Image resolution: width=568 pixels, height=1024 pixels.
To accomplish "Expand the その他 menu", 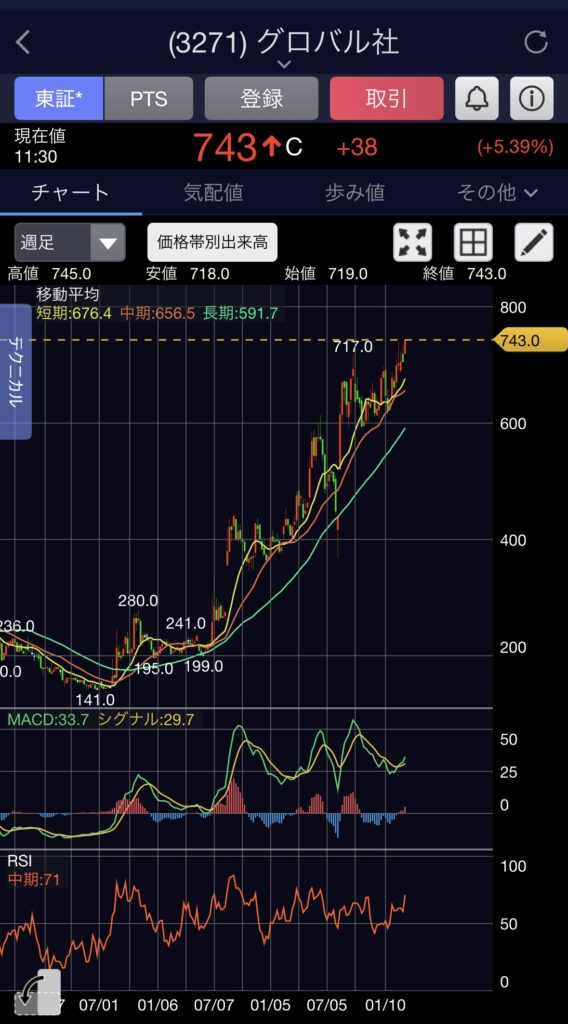I will click(x=497, y=193).
